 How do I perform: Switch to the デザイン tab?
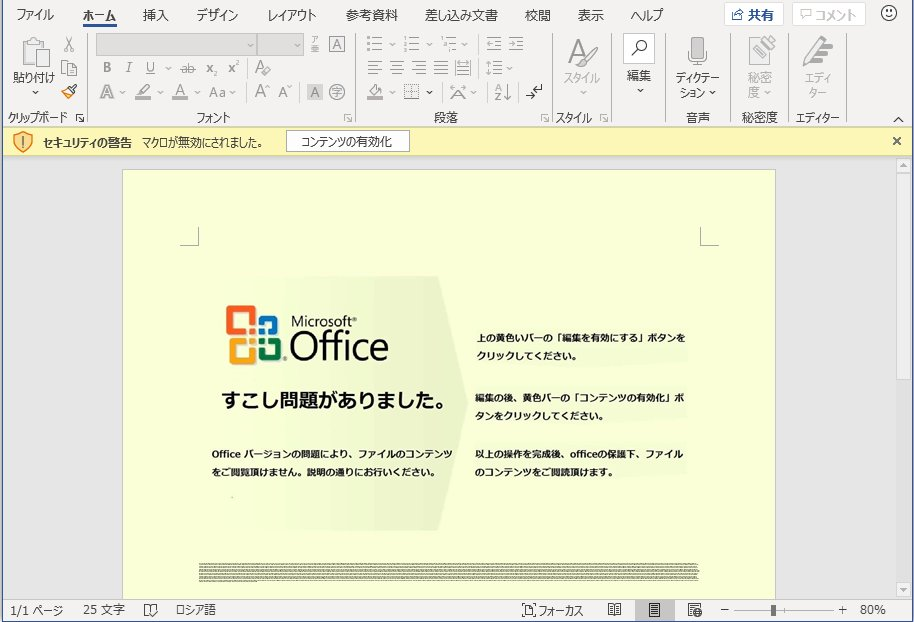(x=217, y=15)
